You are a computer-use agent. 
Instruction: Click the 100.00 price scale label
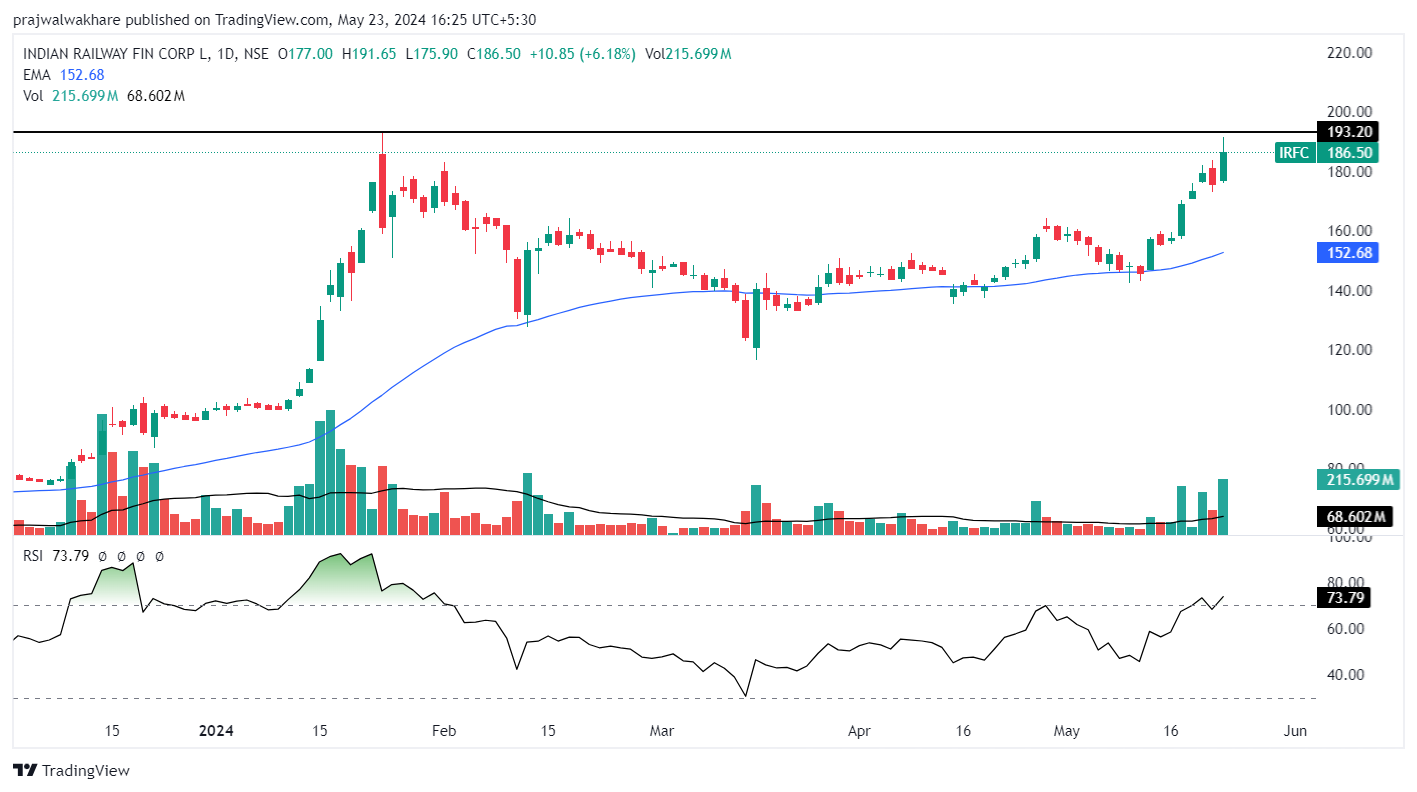point(1349,410)
